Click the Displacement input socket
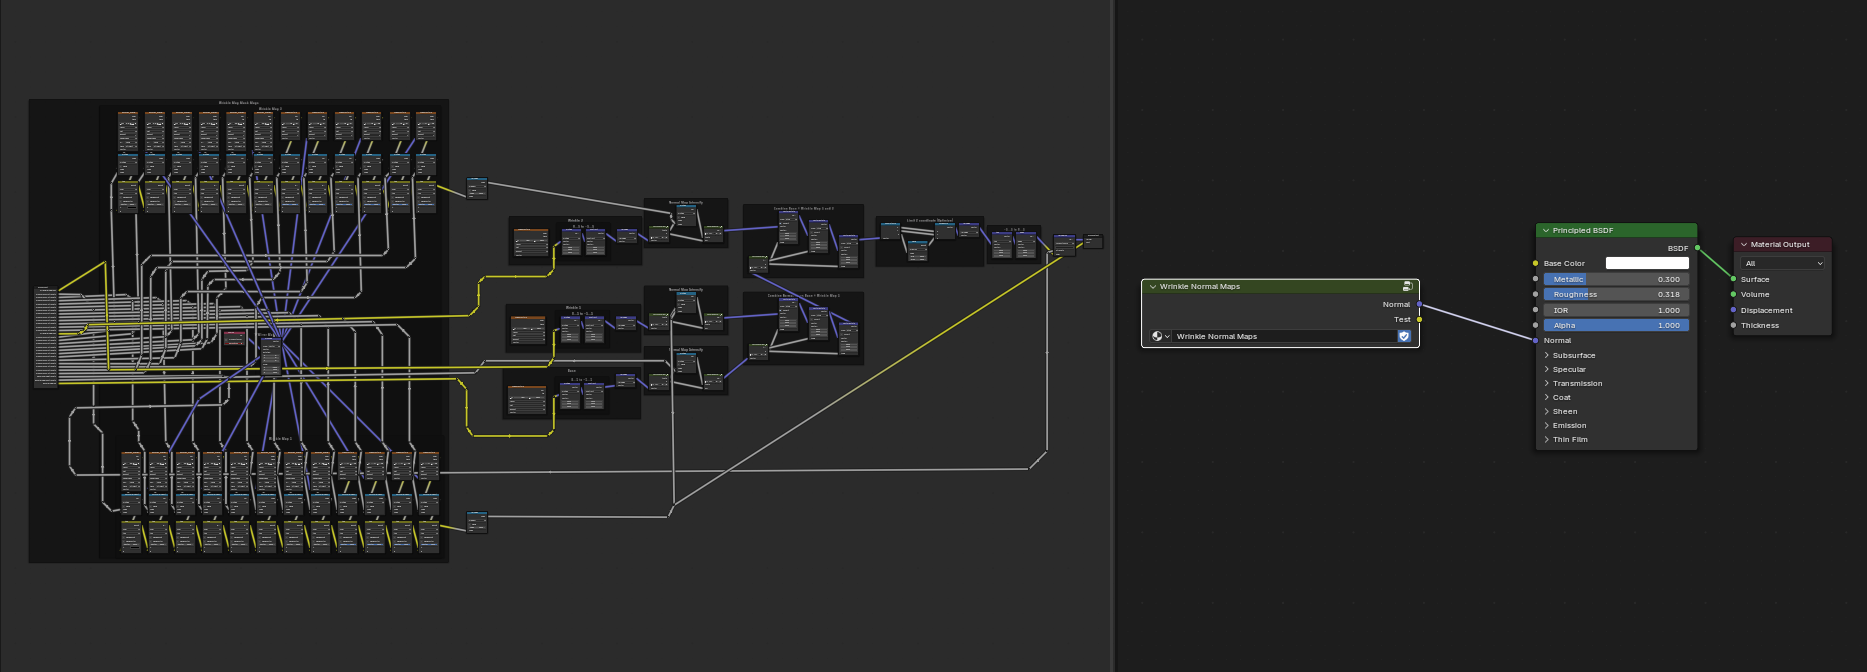Image resolution: width=1867 pixels, height=672 pixels. pyautogui.click(x=1733, y=311)
